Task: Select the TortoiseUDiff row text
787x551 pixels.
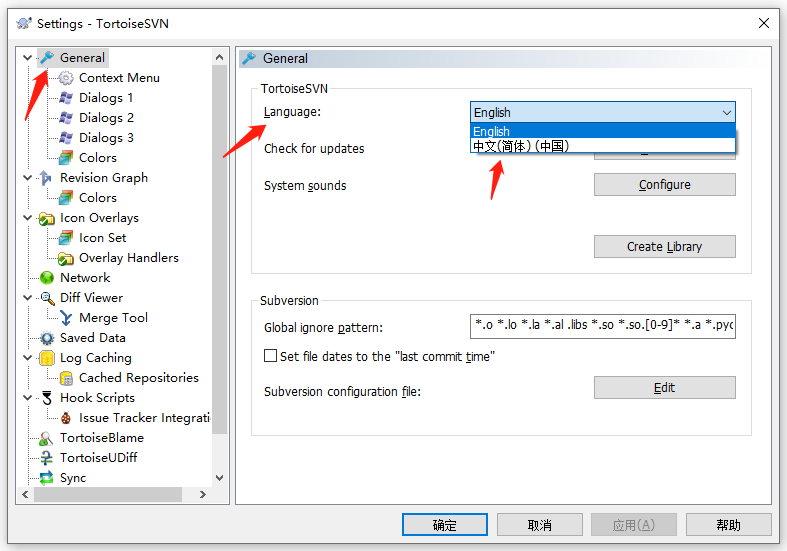Action: (x=98, y=458)
